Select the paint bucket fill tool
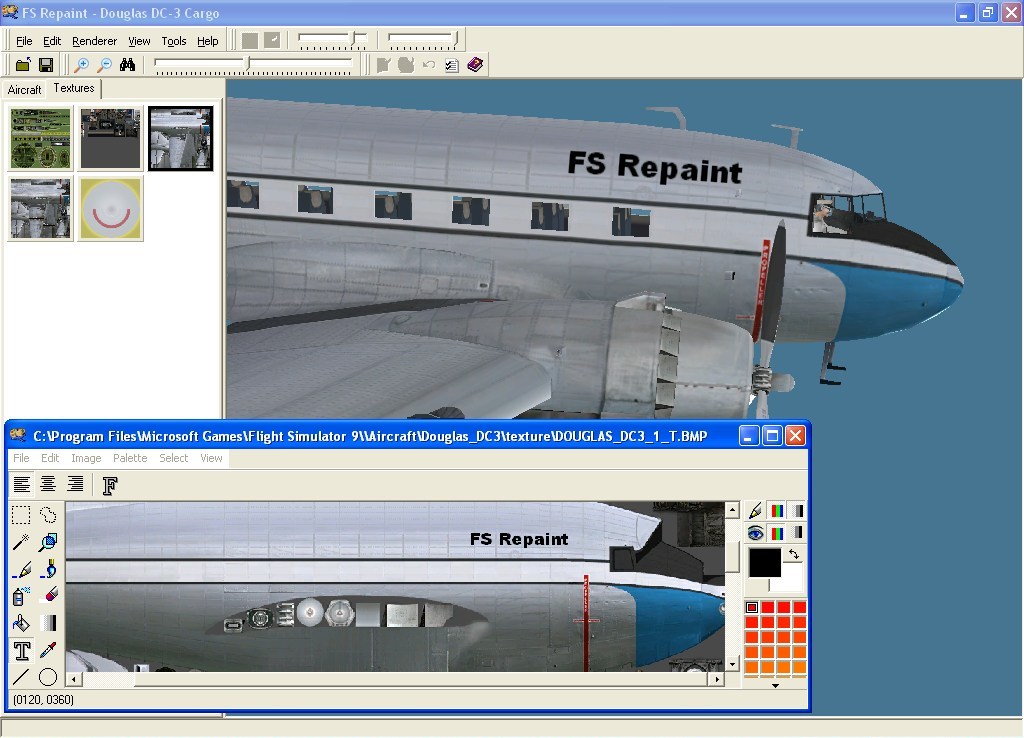 pyautogui.click(x=21, y=623)
